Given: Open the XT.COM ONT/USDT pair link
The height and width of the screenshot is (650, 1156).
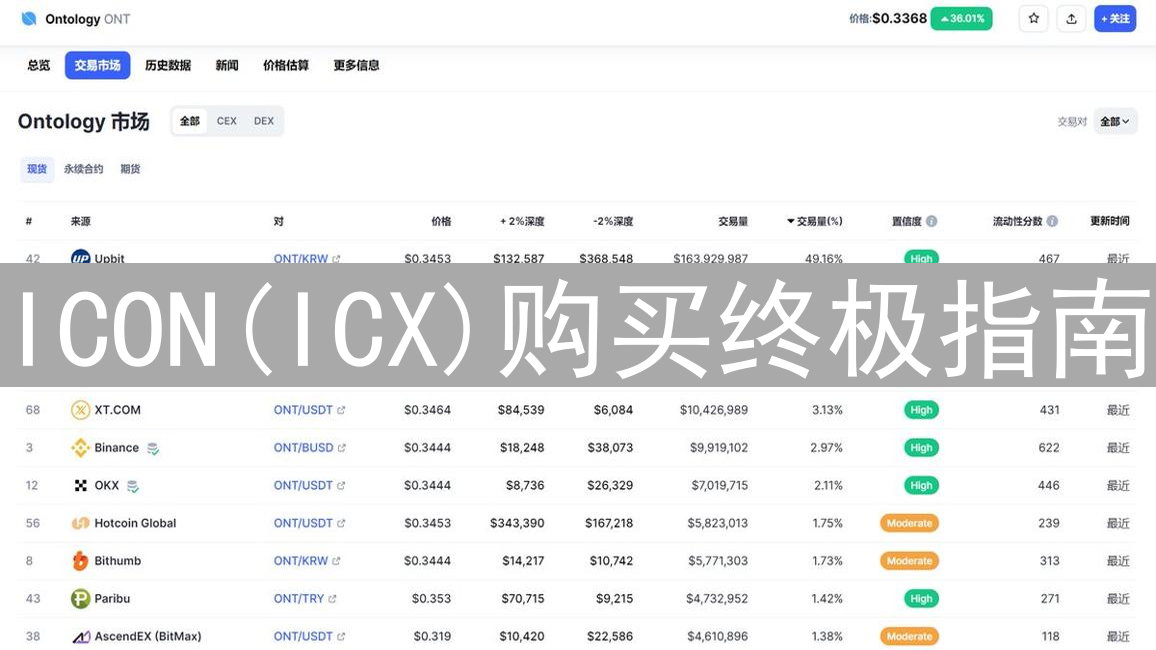Looking at the screenshot, I should [x=303, y=410].
